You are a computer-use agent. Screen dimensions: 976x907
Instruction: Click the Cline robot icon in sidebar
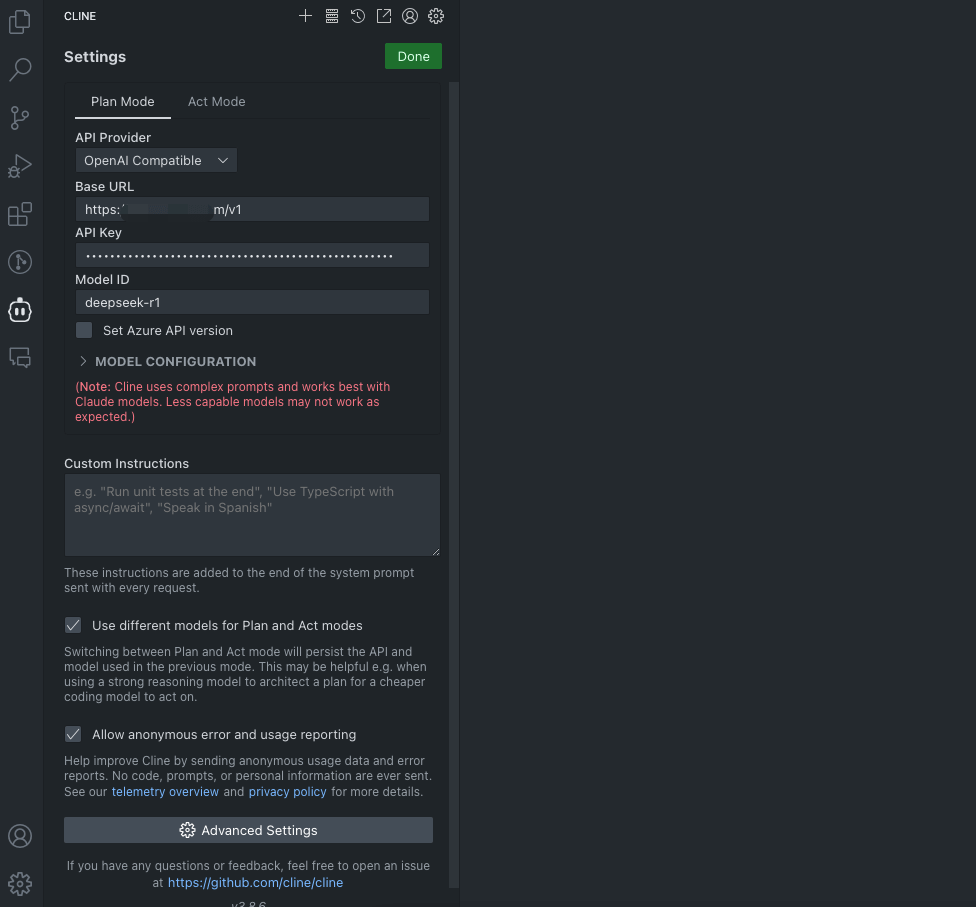click(20, 309)
